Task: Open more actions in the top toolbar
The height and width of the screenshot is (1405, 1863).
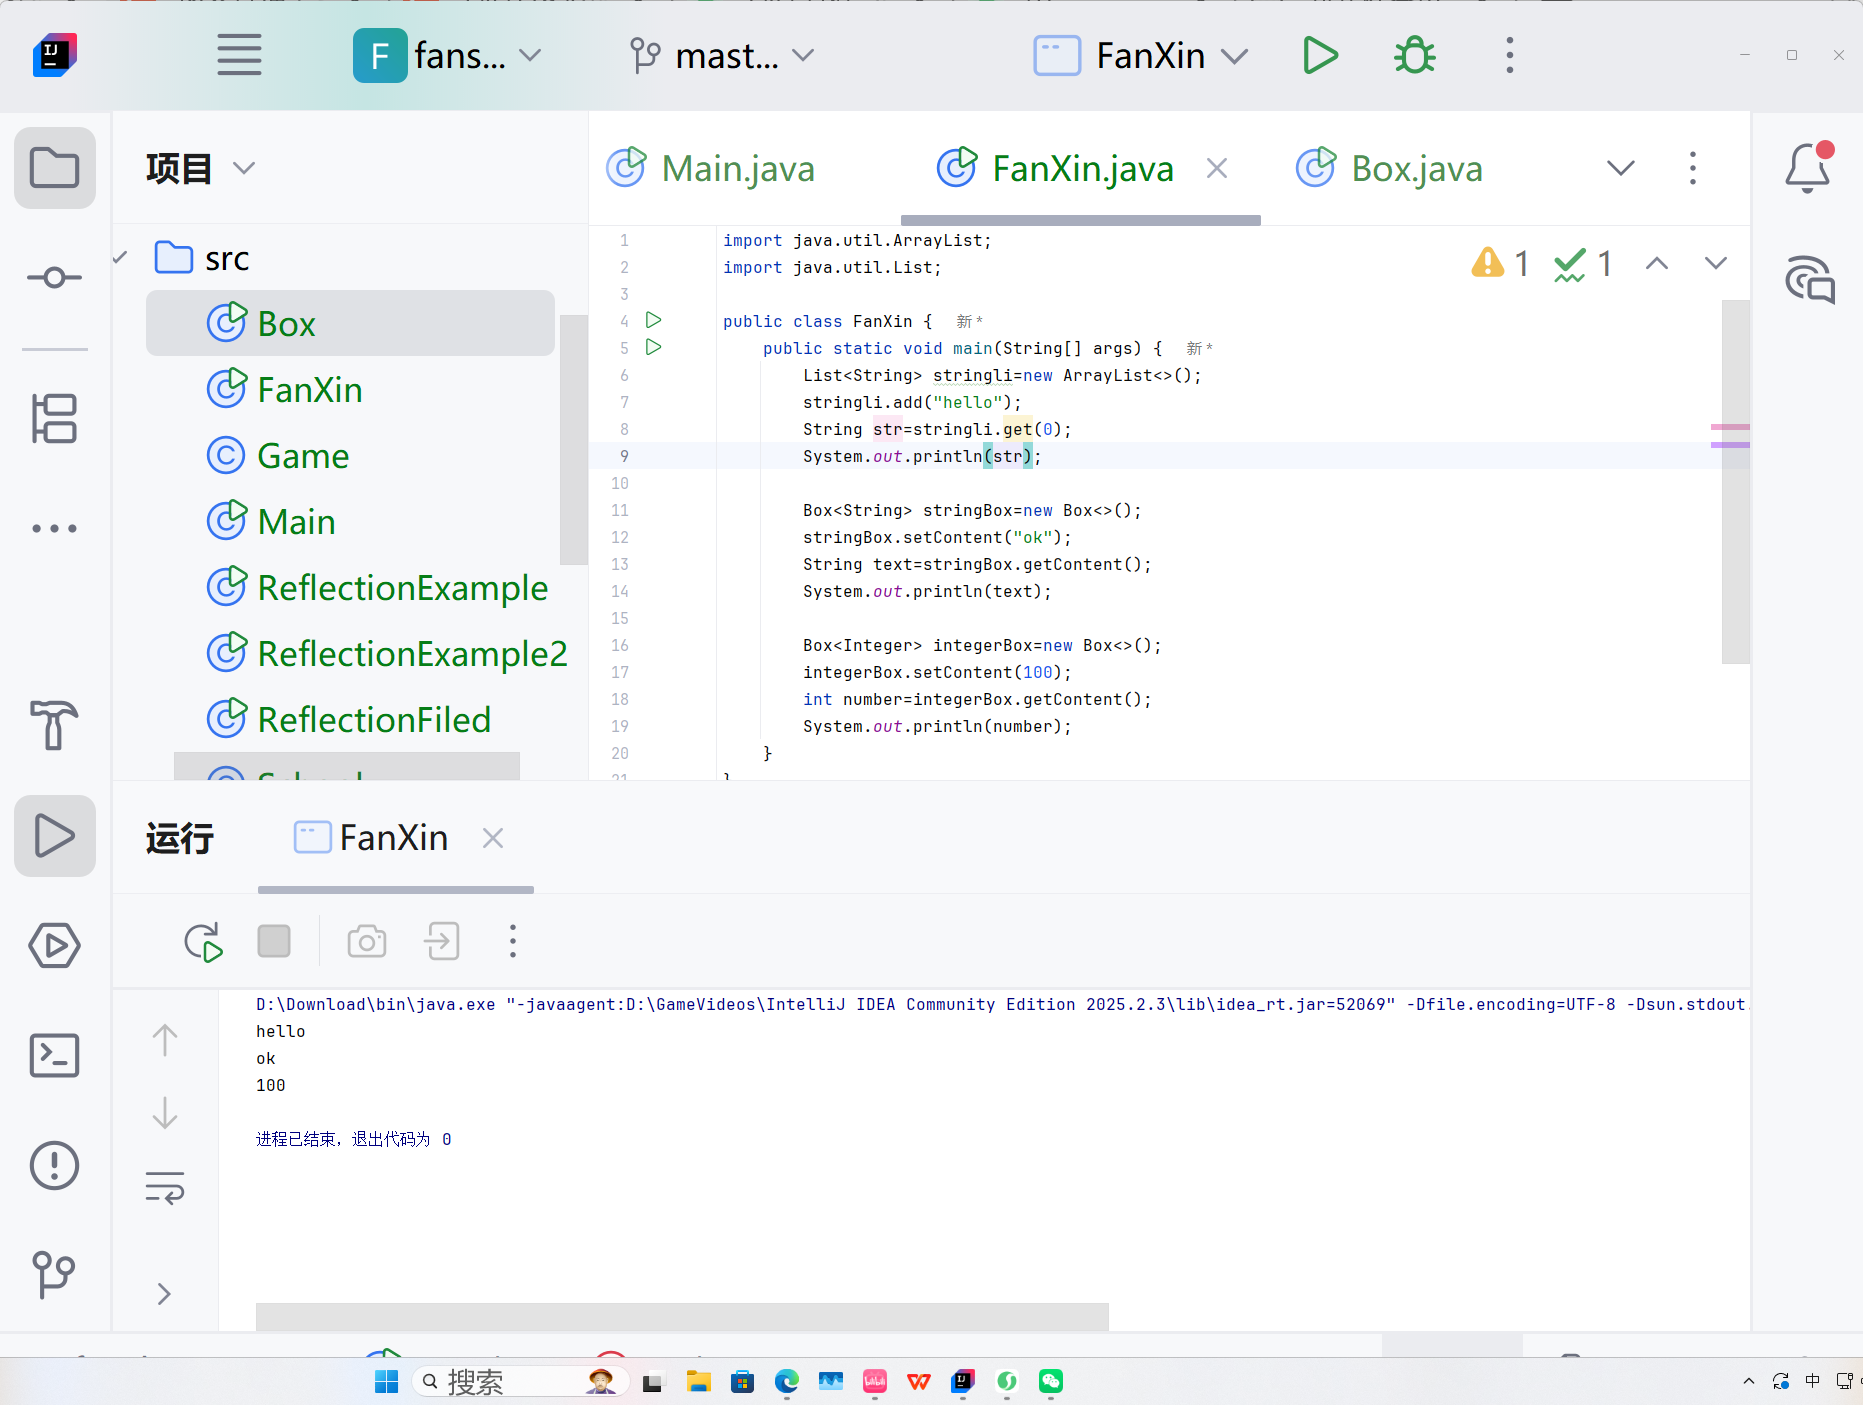Action: [x=1510, y=55]
